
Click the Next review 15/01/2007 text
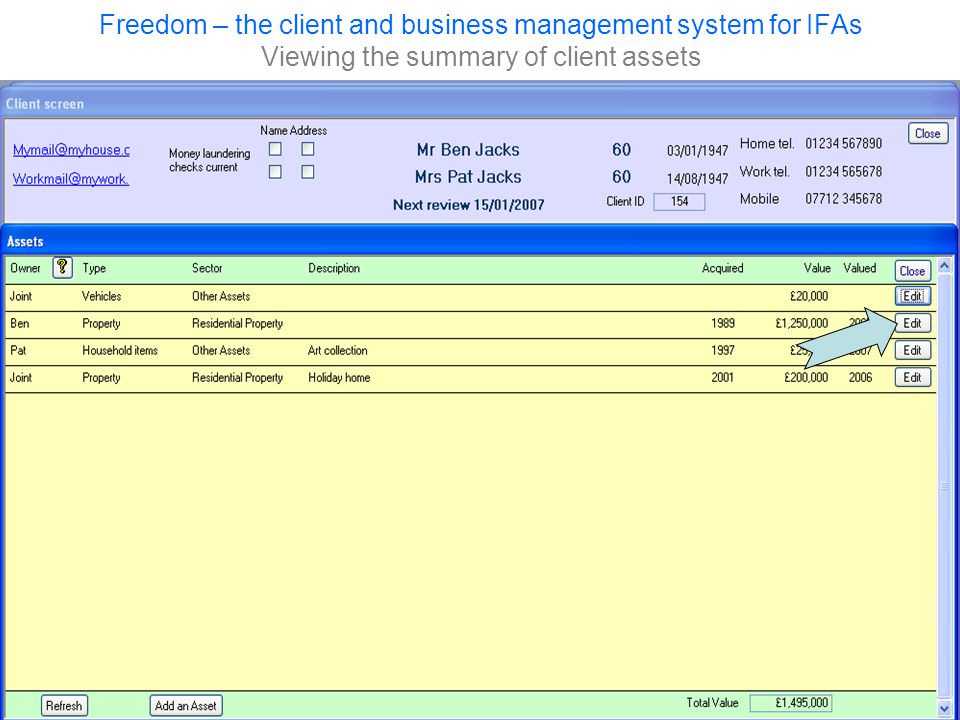[x=468, y=204]
